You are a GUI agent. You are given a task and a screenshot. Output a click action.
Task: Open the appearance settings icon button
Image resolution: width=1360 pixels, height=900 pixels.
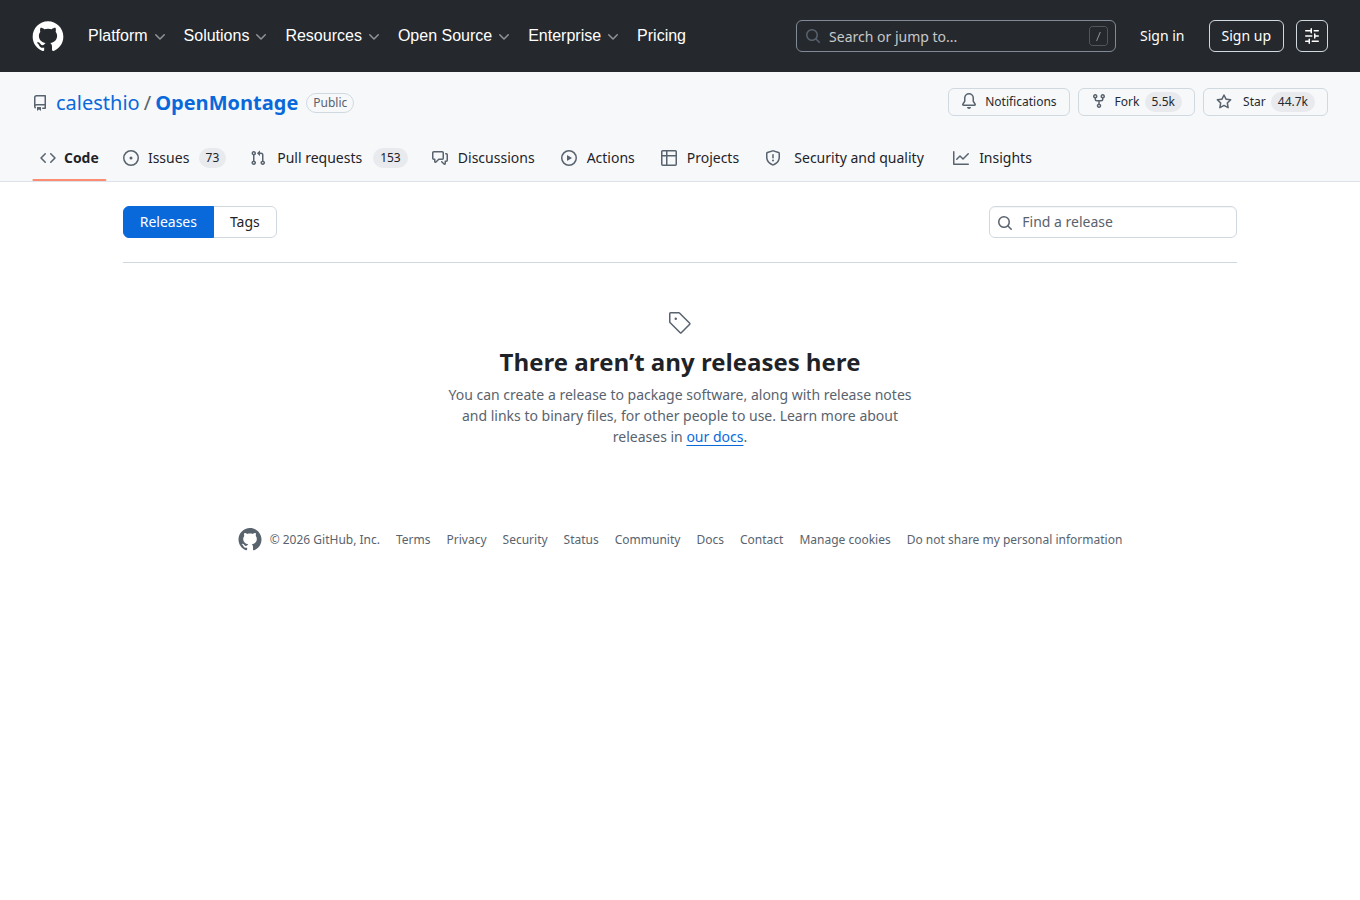point(1312,36)
